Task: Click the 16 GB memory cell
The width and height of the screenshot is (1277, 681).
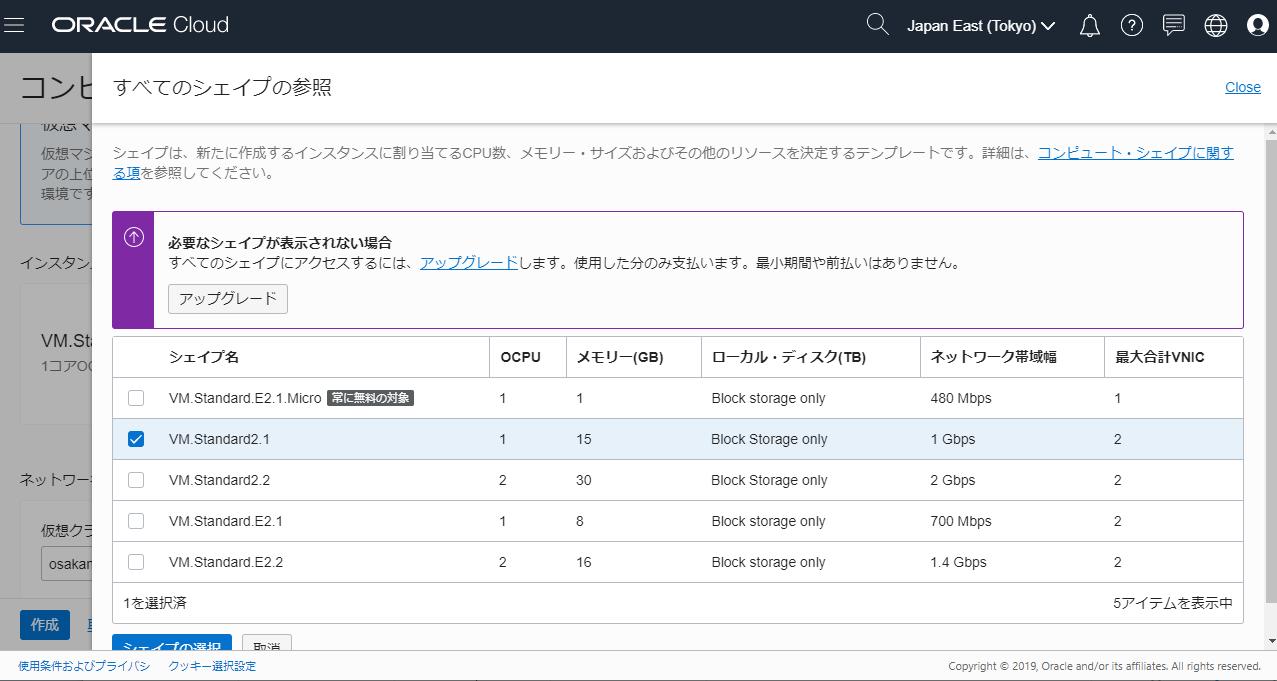Action: point(584,562)
